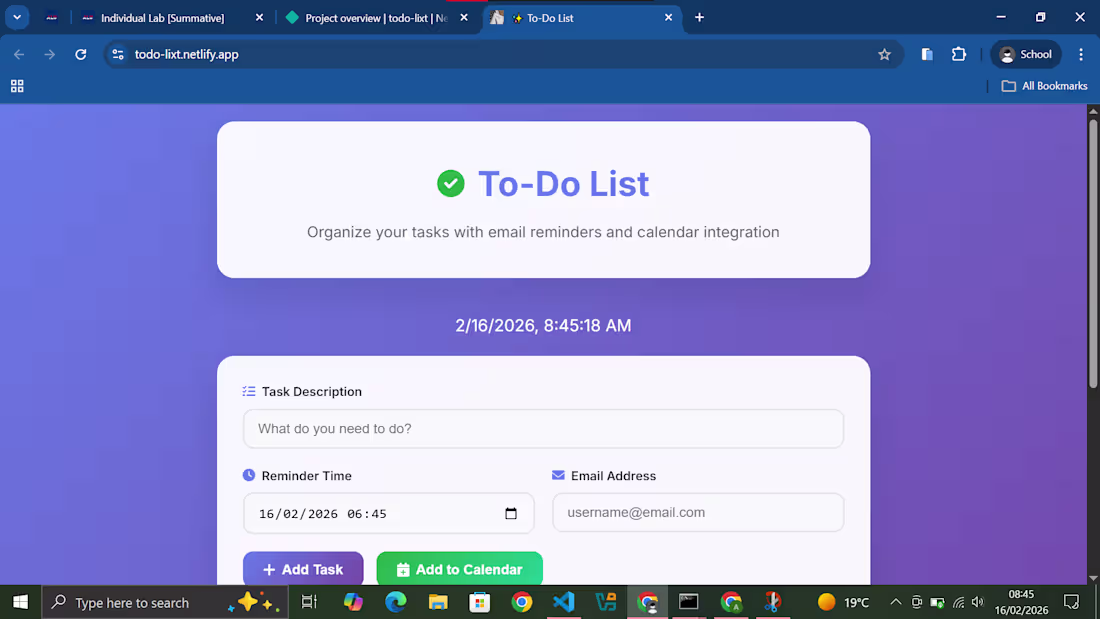Open the Chrome three-dot menu
Image resolution: width=1100 pixels, height=619 pixels.
[x=1080, y=54]
